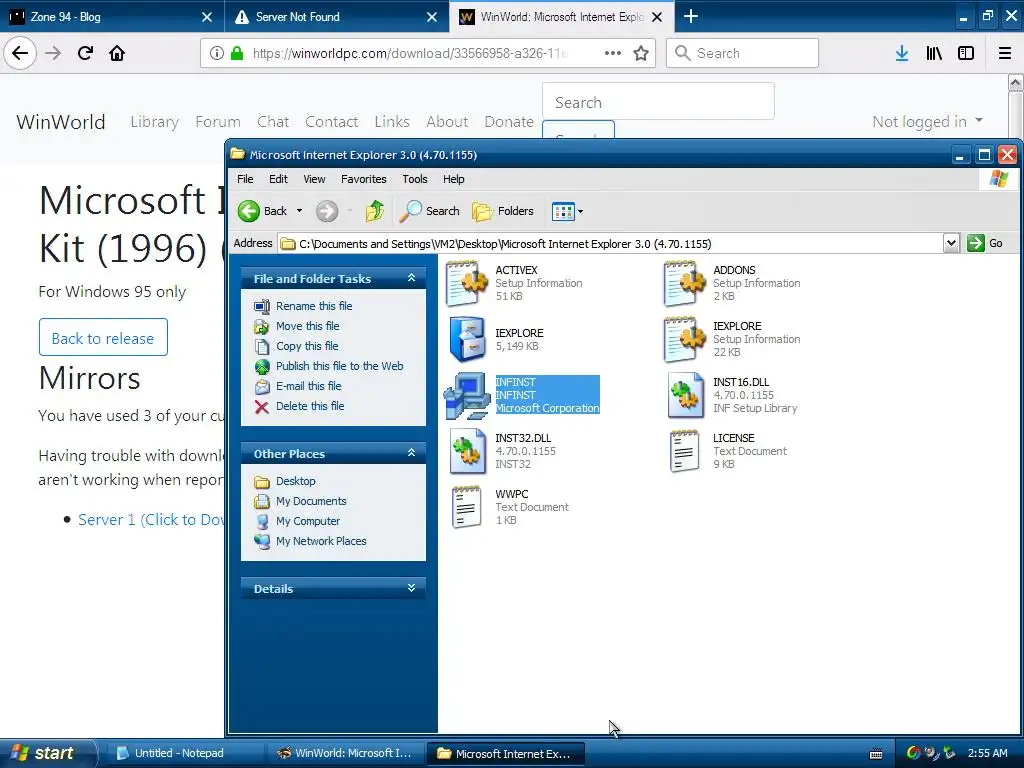Select the WWPC text document icon

pyautogui.click(x=466, y=507)
